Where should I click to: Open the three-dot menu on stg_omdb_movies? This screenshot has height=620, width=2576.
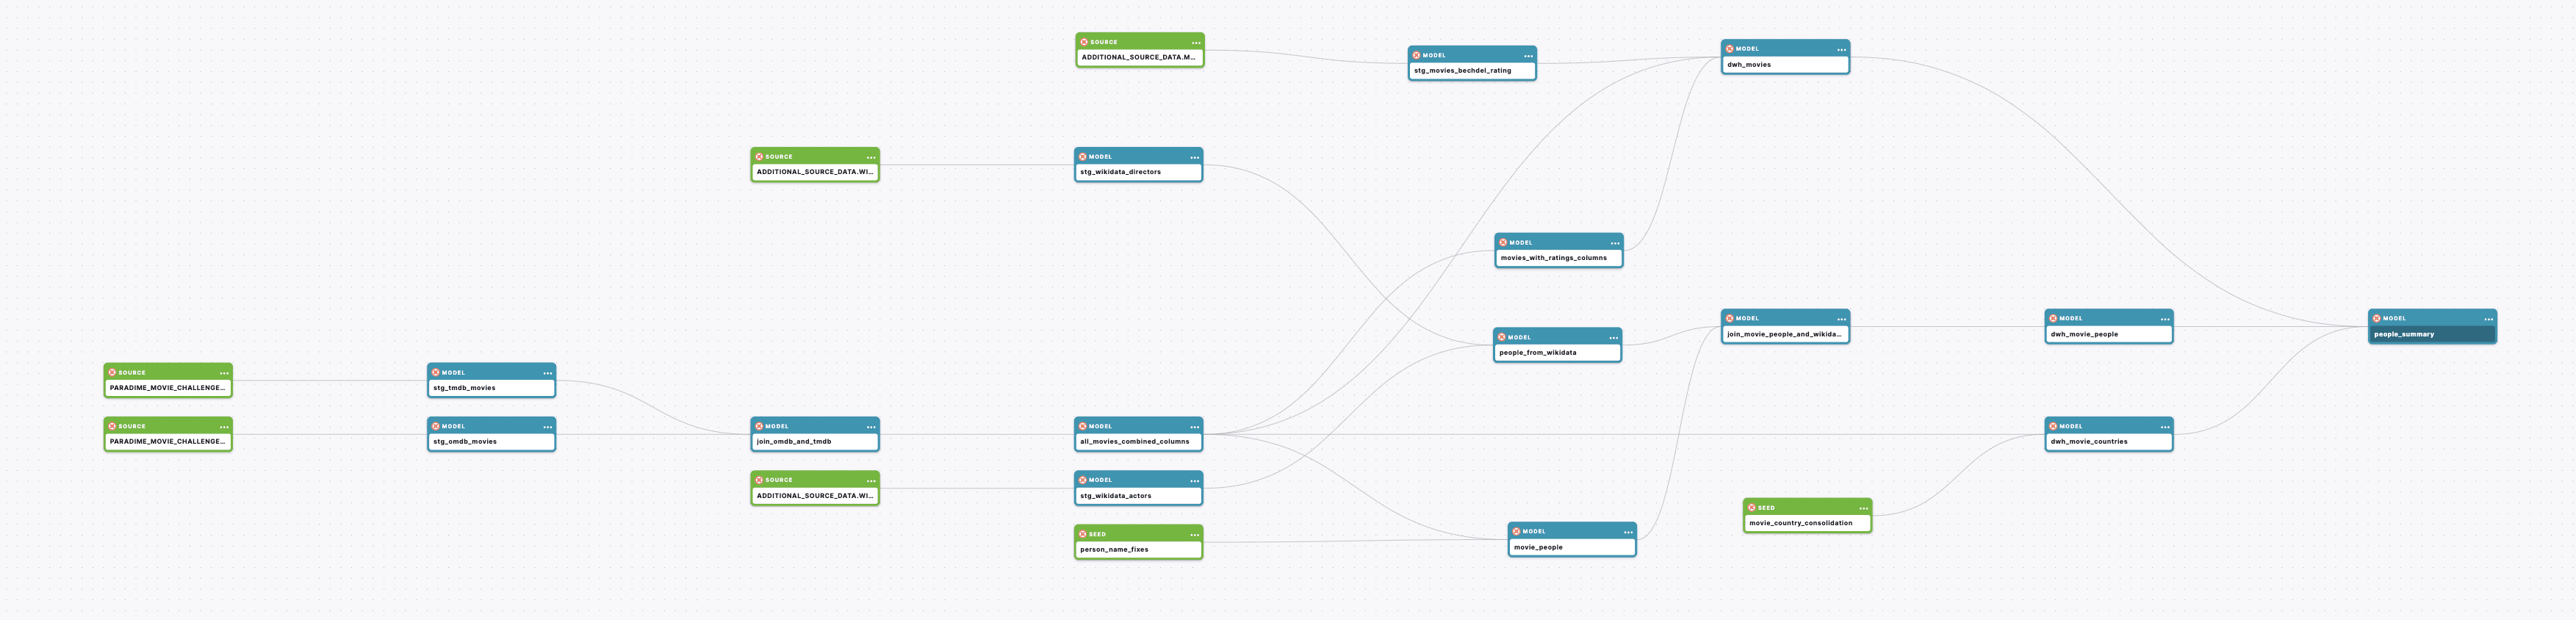[x=547, y=428]
